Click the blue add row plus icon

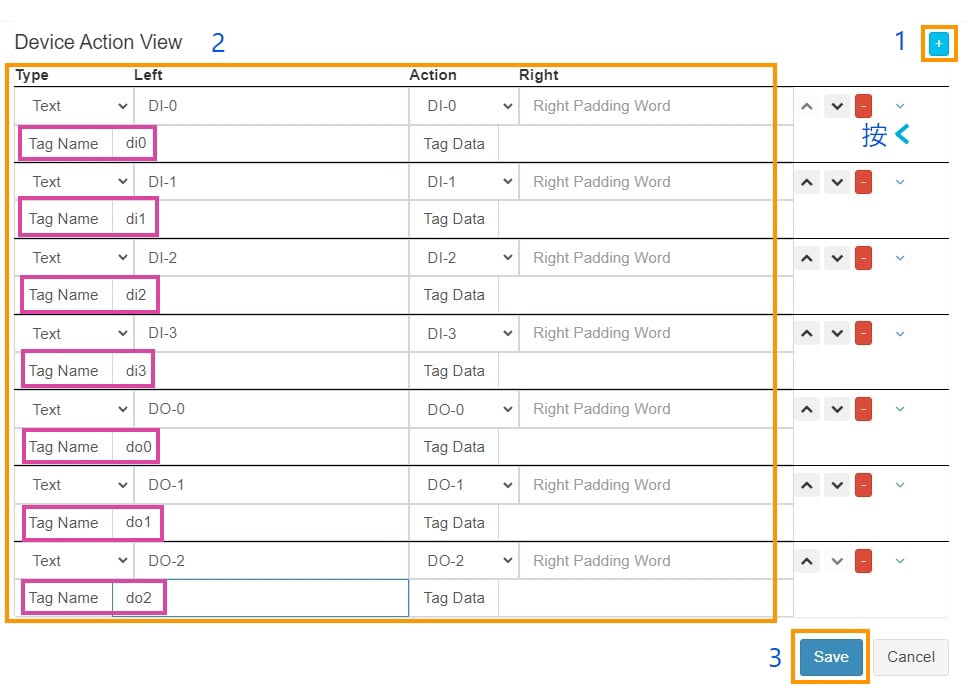coord(938,44)
